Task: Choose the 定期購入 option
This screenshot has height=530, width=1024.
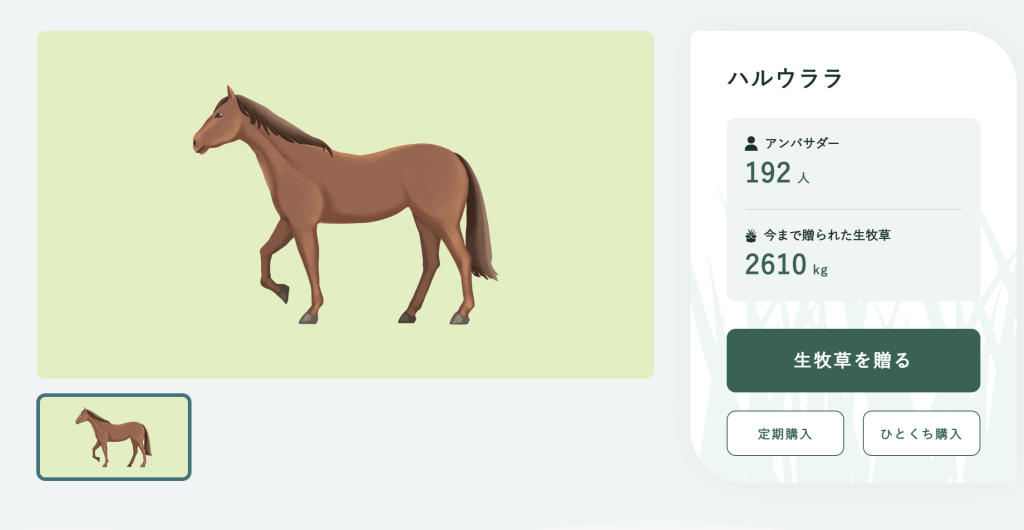Action: click(x=785, y=433)
